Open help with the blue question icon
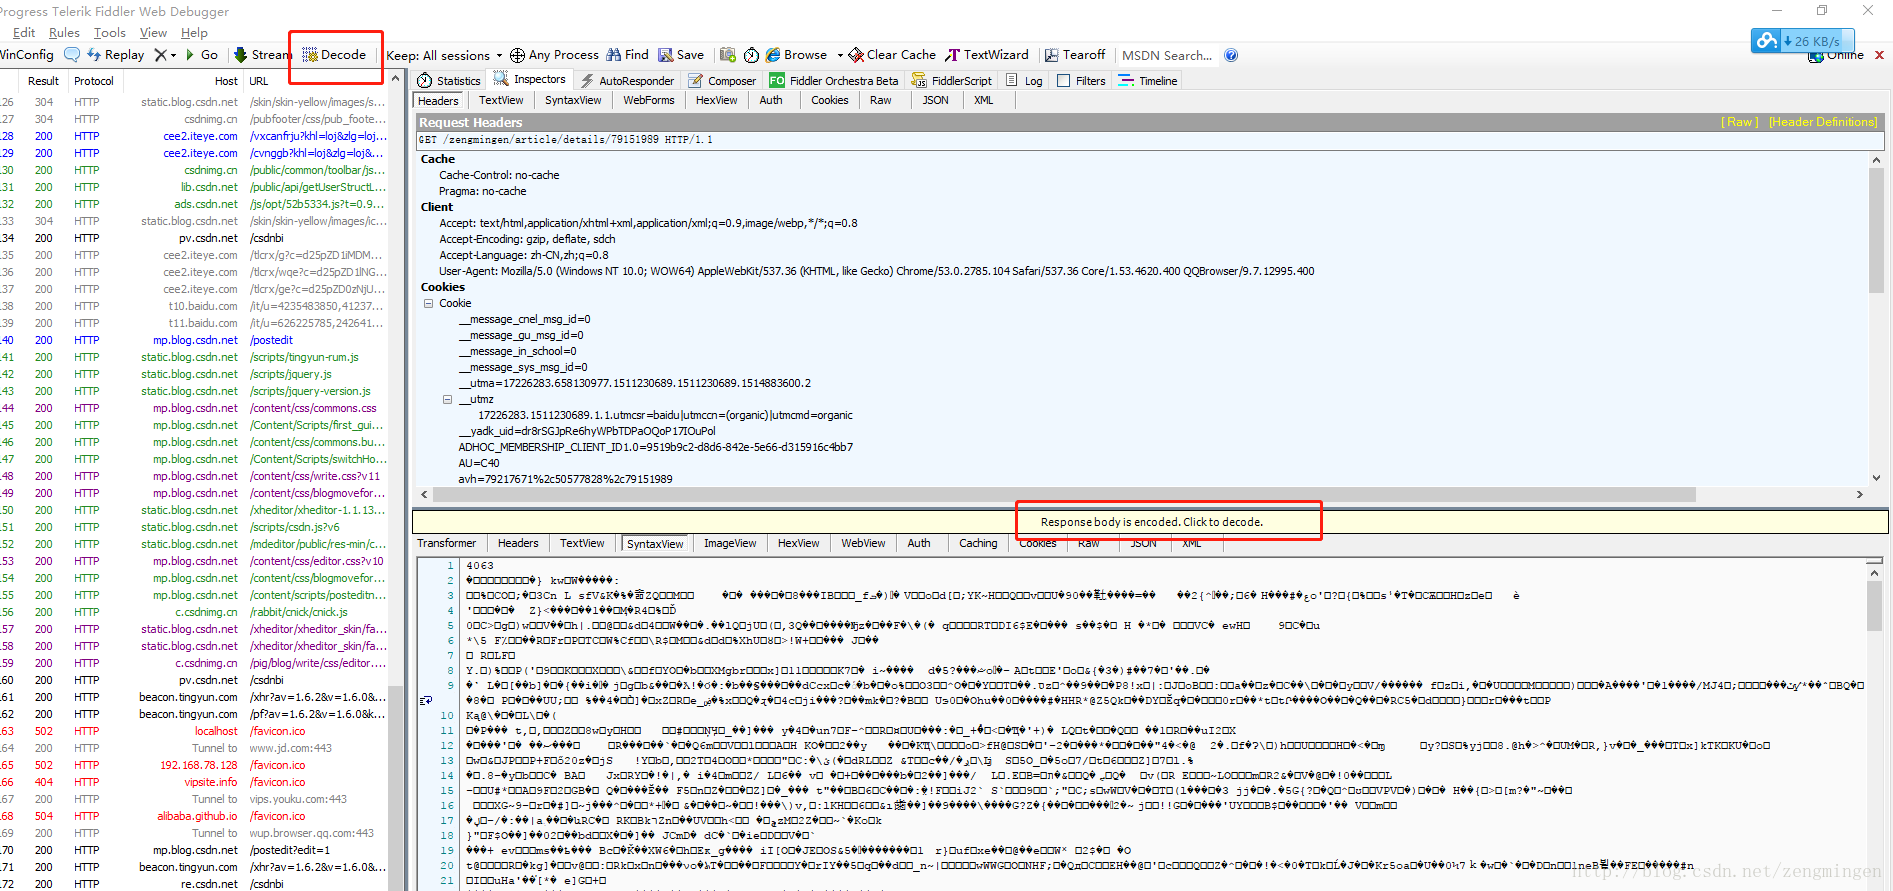 pos(1231,55)
